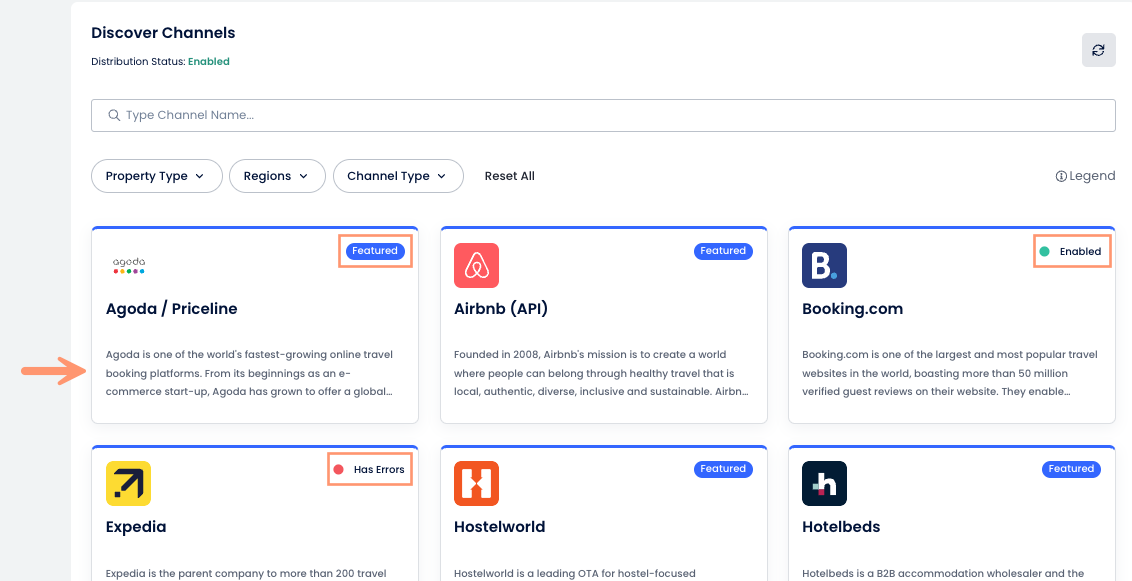Click the Hostelworld description 'leading OTA' text

point(575,574)
